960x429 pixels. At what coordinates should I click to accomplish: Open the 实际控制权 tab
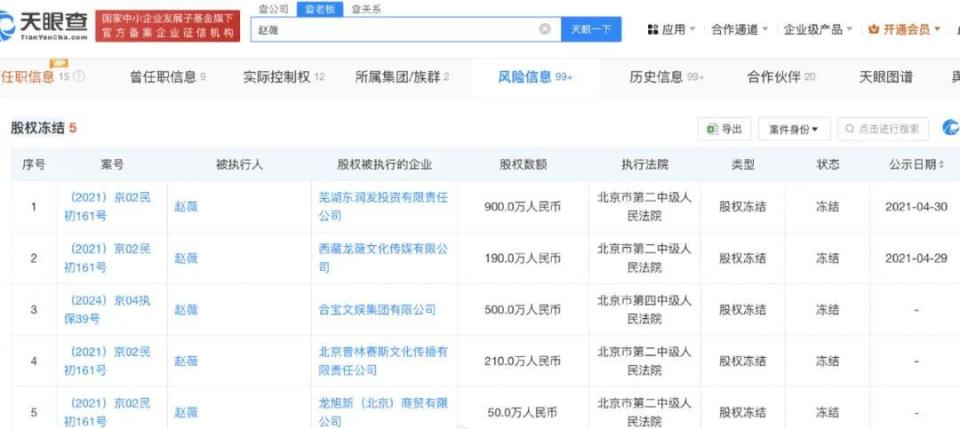[284, 77]
